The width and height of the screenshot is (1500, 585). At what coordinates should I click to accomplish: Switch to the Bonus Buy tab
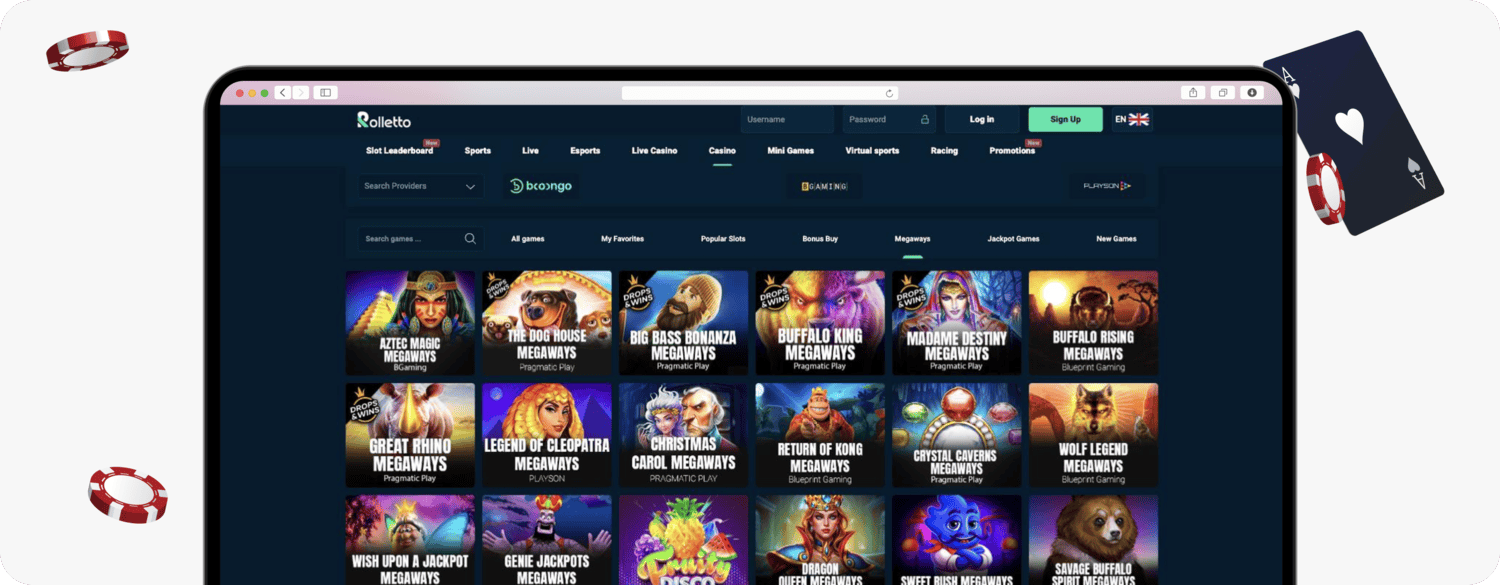pyautogui.click(x=820, y=239)
